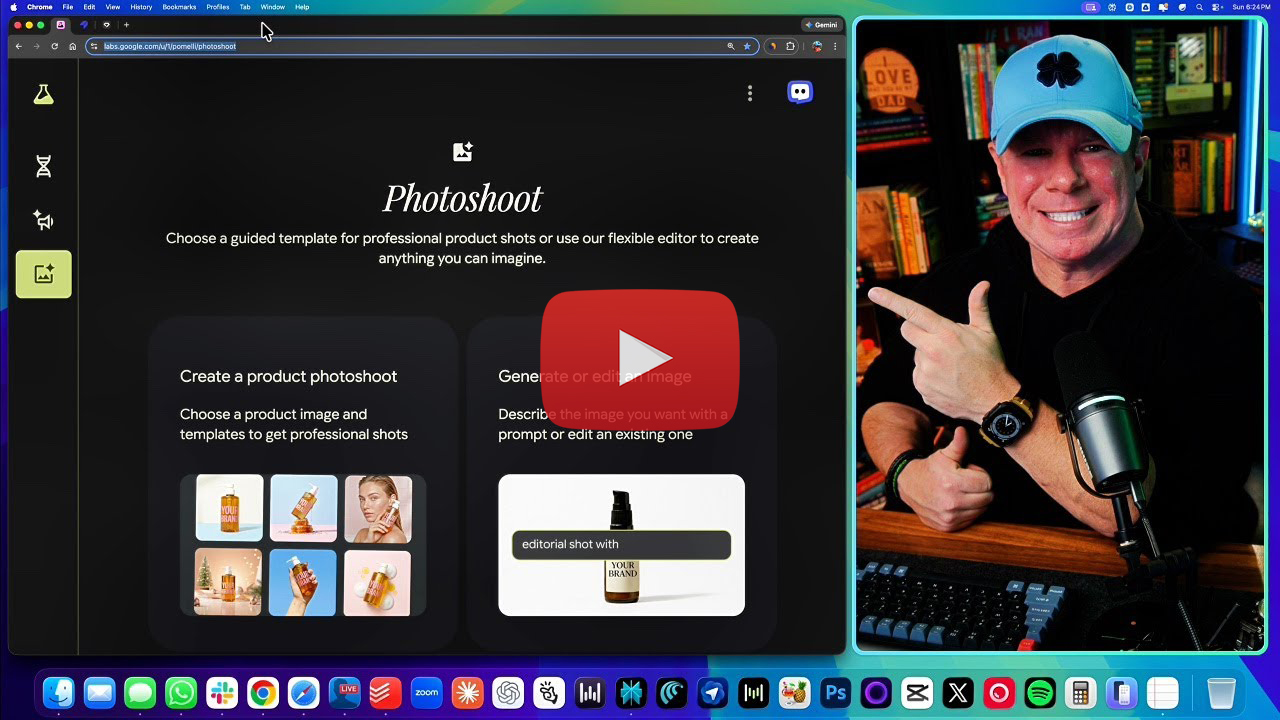Image resolution: width=1280 pixels, height=720 pixels.
Task: Open the Chrome extensions puzzle icon
Action: click(790, 46)
